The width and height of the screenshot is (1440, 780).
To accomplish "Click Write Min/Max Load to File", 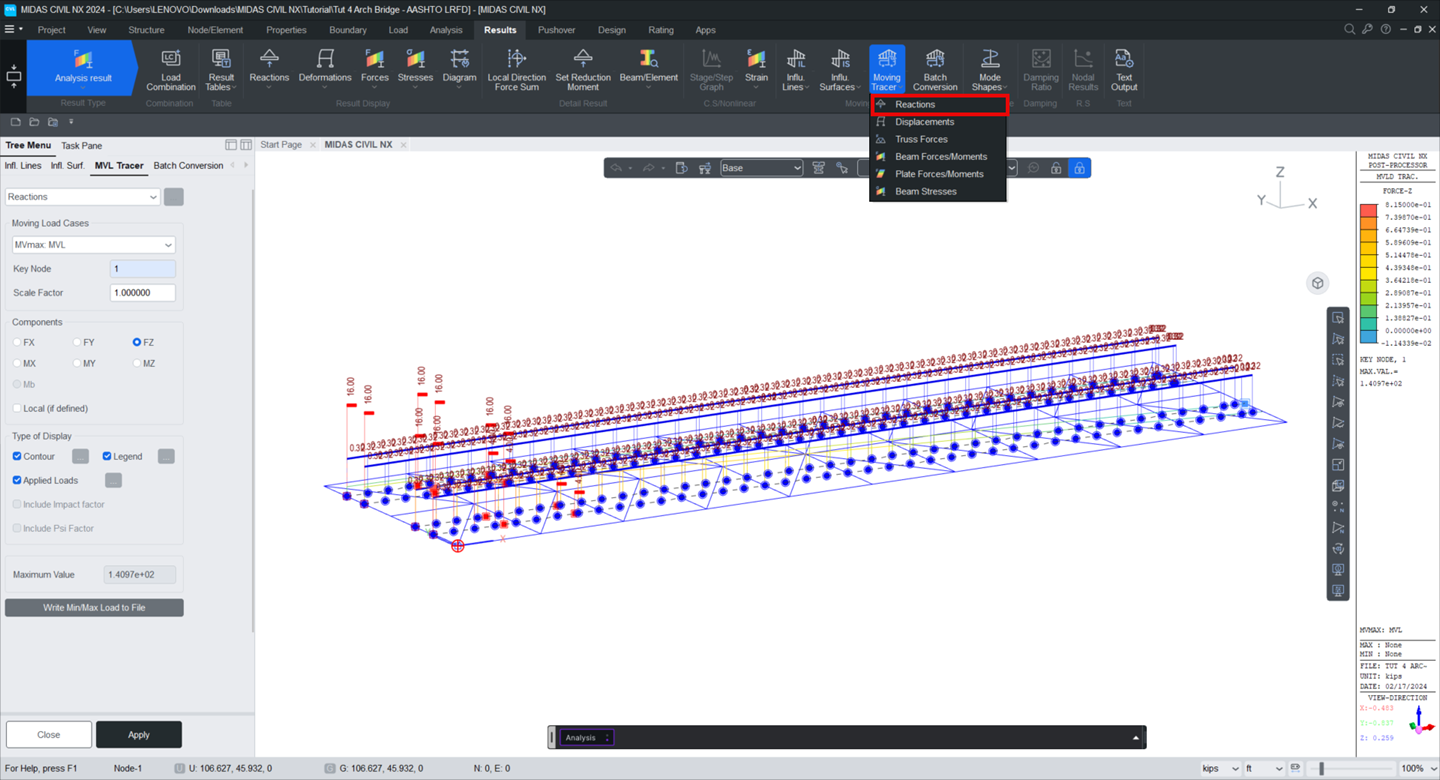I will [x=94, y=608].
